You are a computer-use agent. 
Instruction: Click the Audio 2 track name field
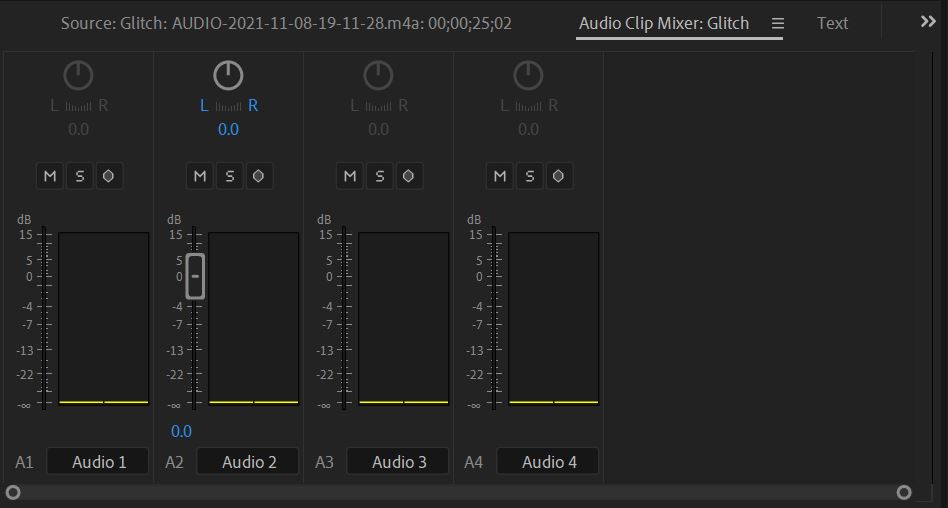coord(248,461)
